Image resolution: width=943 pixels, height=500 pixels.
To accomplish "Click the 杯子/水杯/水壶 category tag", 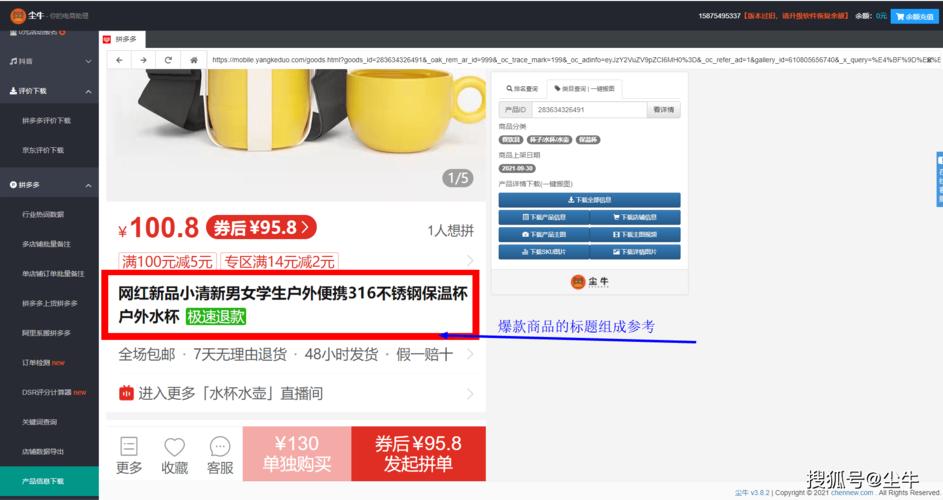I will (549, 140).
